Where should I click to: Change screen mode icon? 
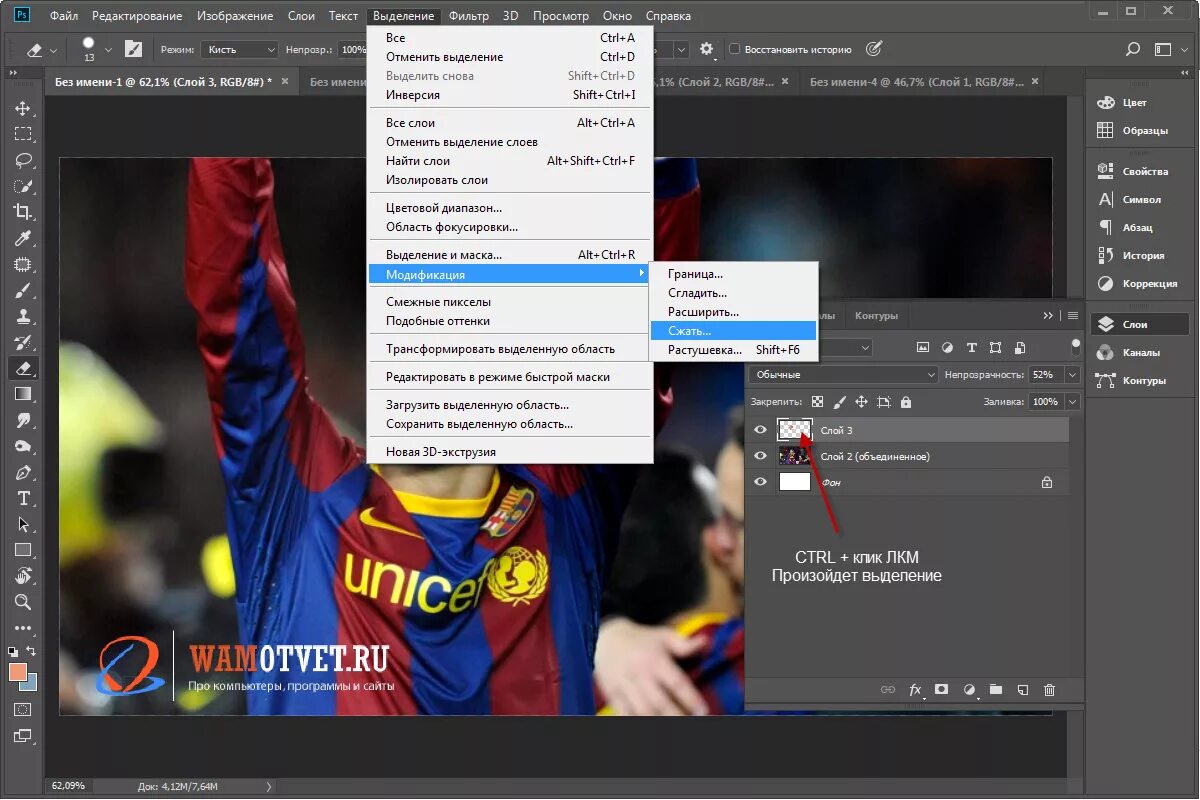[x=23, y=736]
